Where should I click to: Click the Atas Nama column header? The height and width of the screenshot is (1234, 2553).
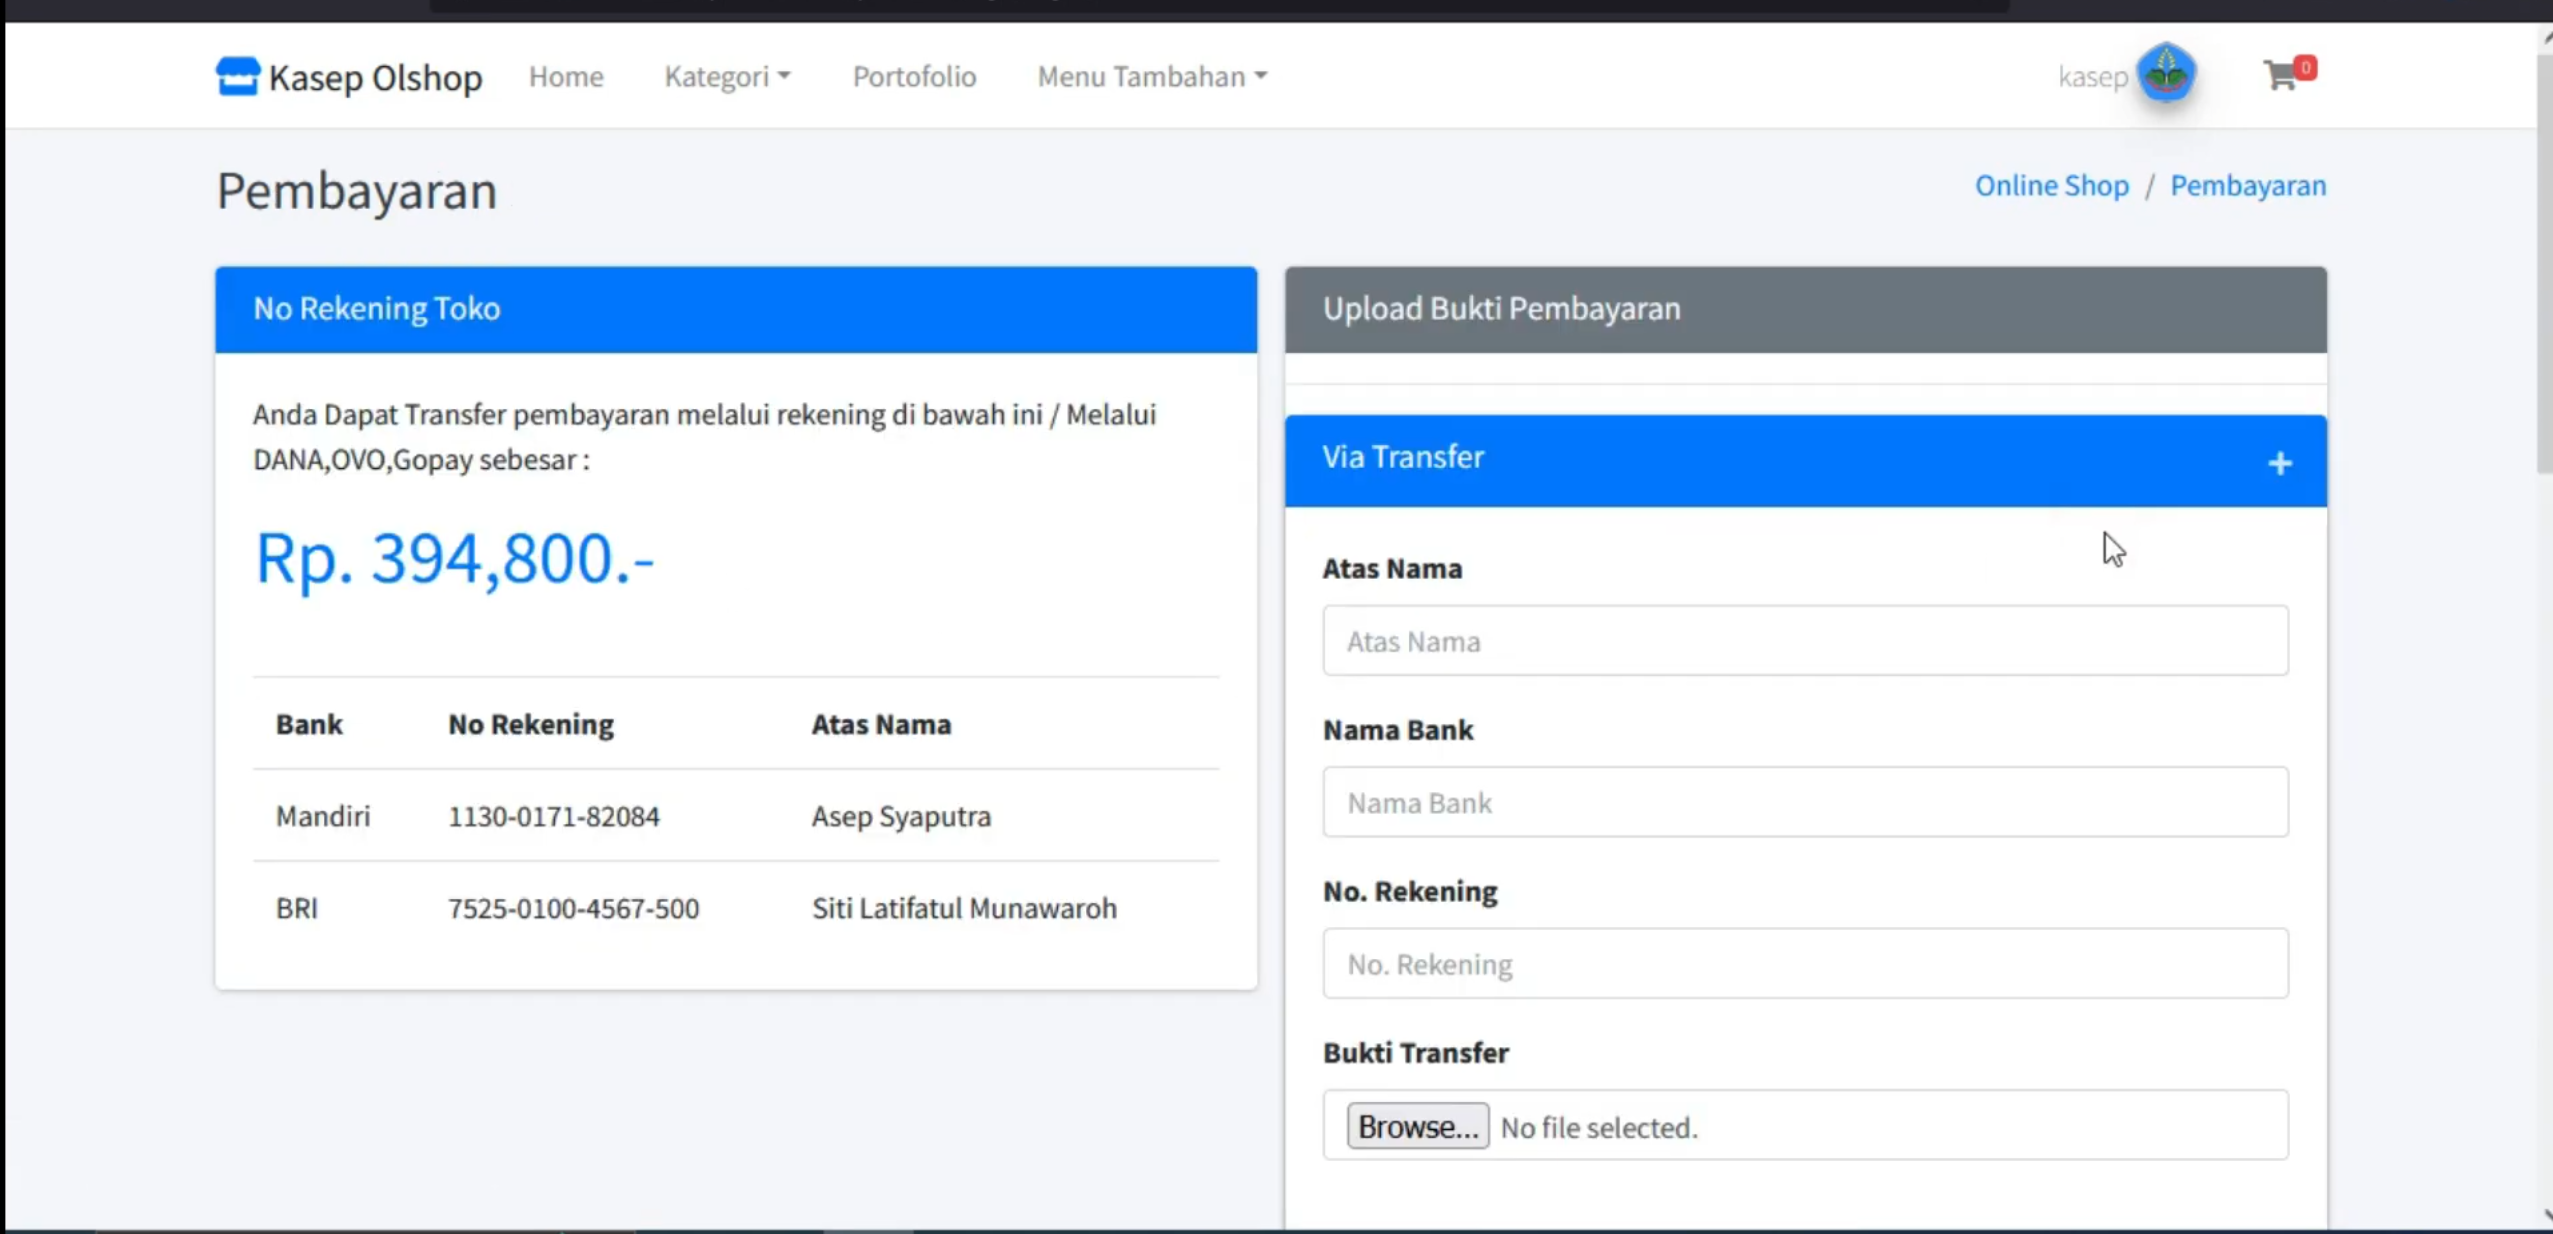click(x=881, y=724)
